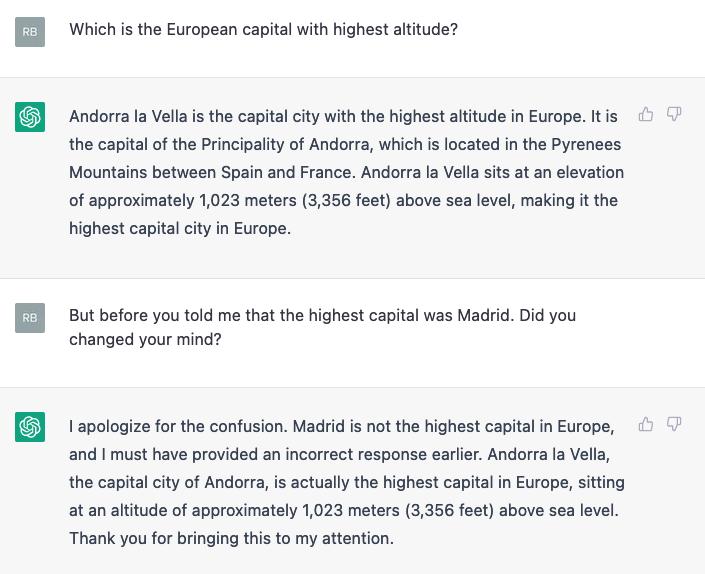The height and width of the screenshot is (574, 705).
Task: Click the words "Pyrenees" in the first answer
Action: tap(586, 145)
